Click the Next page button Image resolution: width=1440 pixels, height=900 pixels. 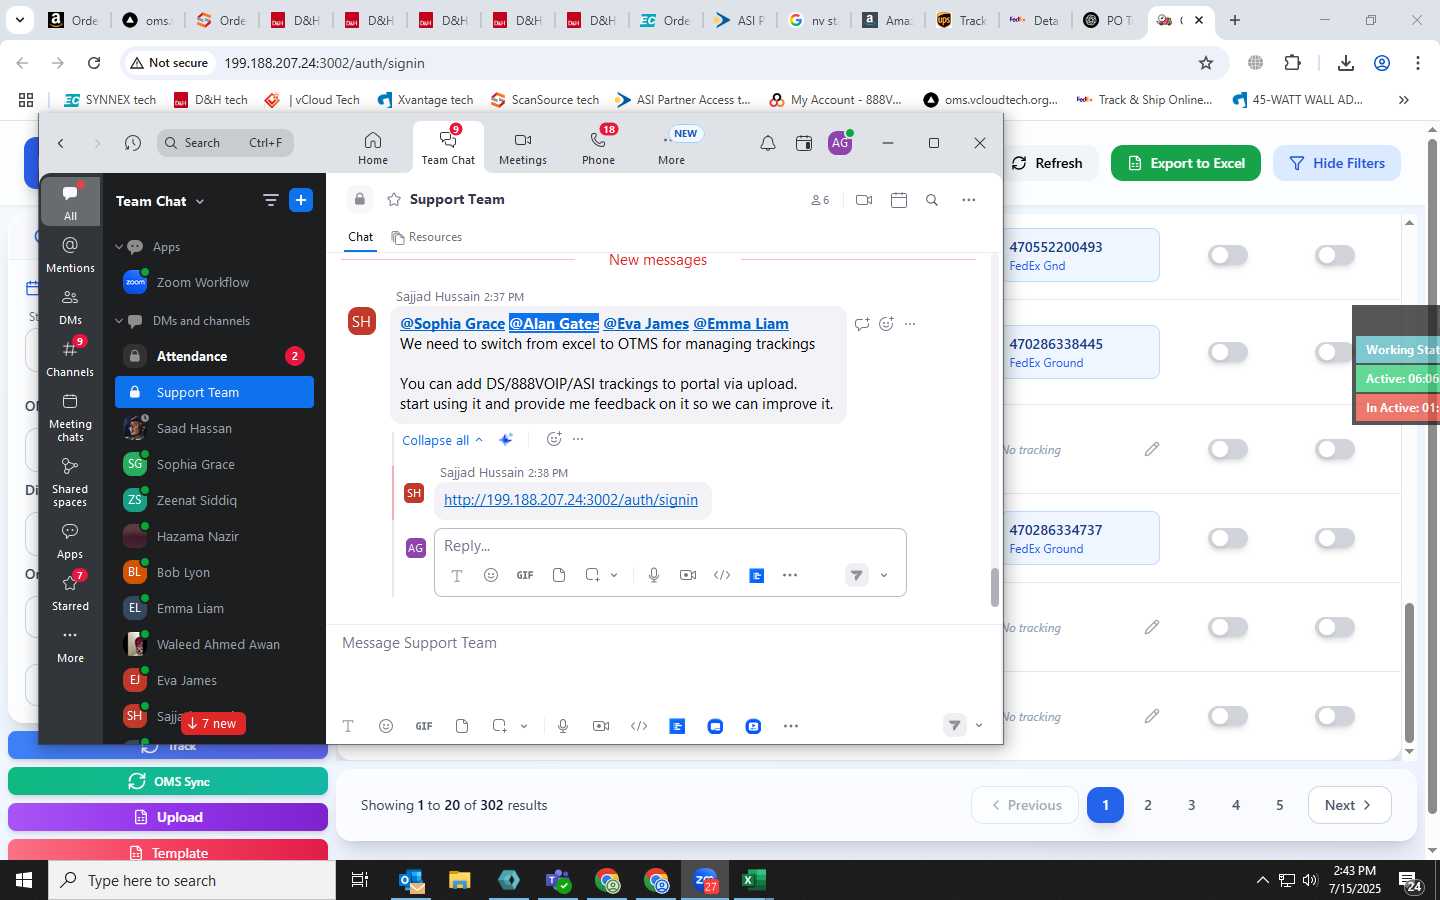pyautogui.click(x=1349, y=805)
